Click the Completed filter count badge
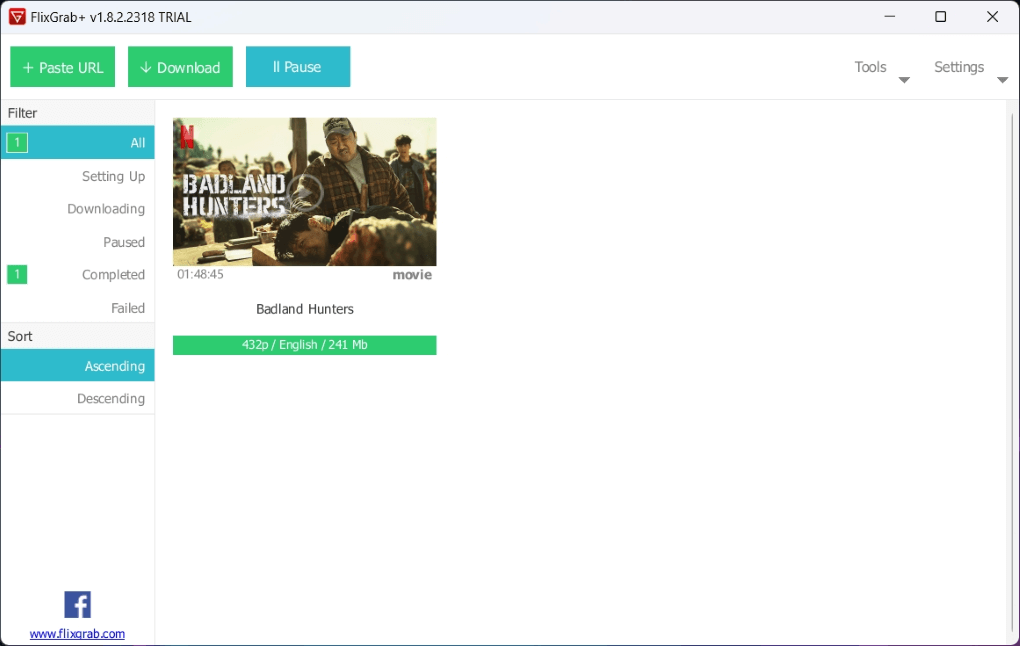Viewport: 1020px width, 646px height. 17,275
